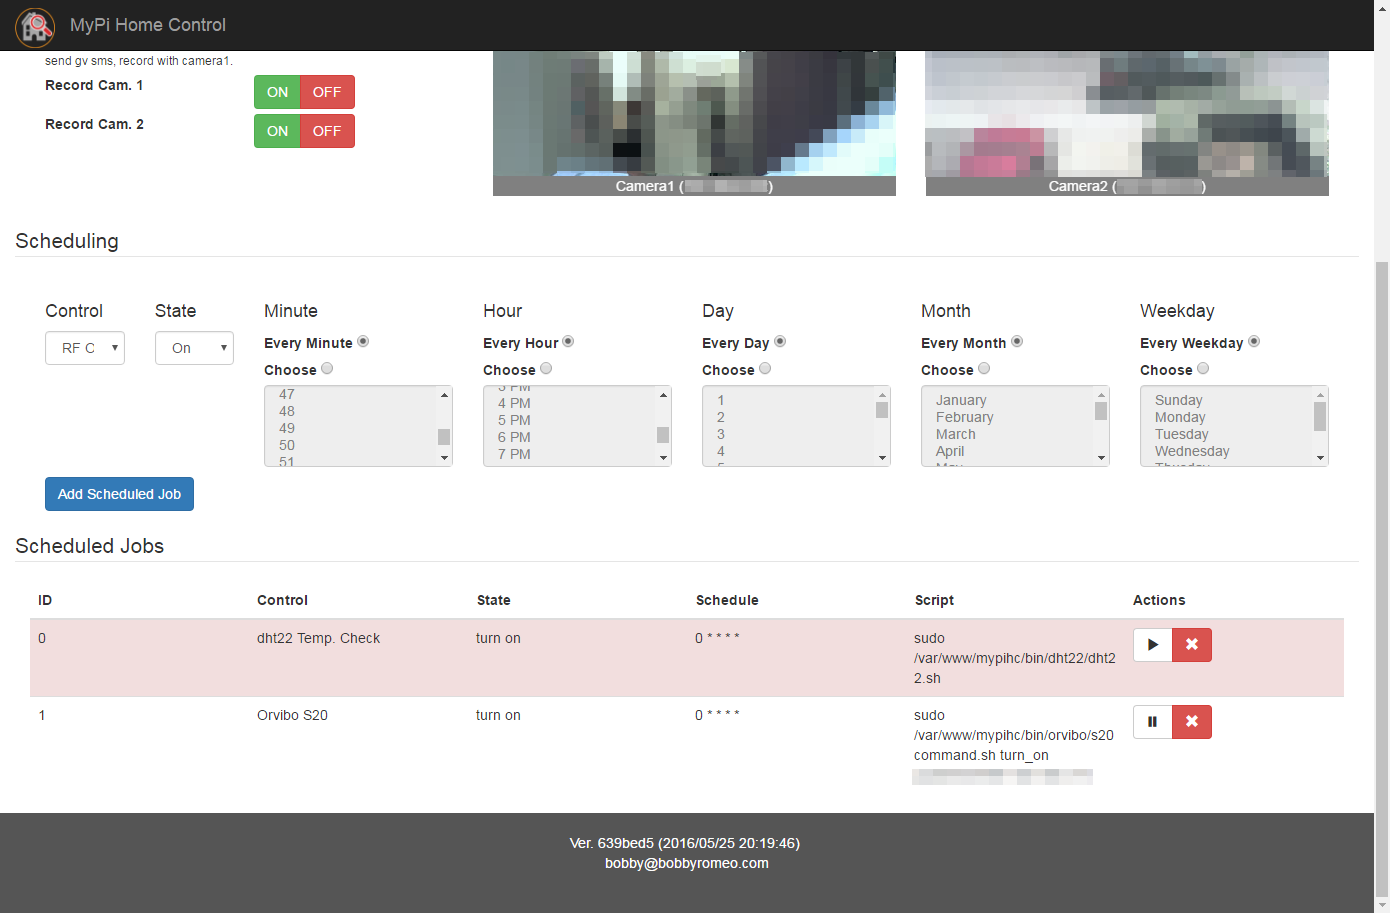Click the Minute list up arrow

[444, 395]
